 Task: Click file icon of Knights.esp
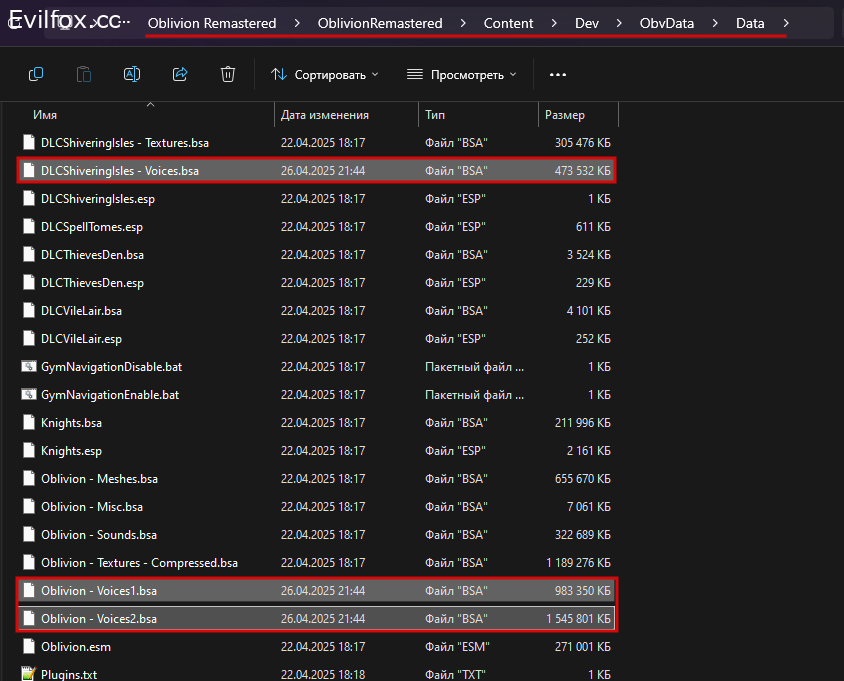pos(29,450)
